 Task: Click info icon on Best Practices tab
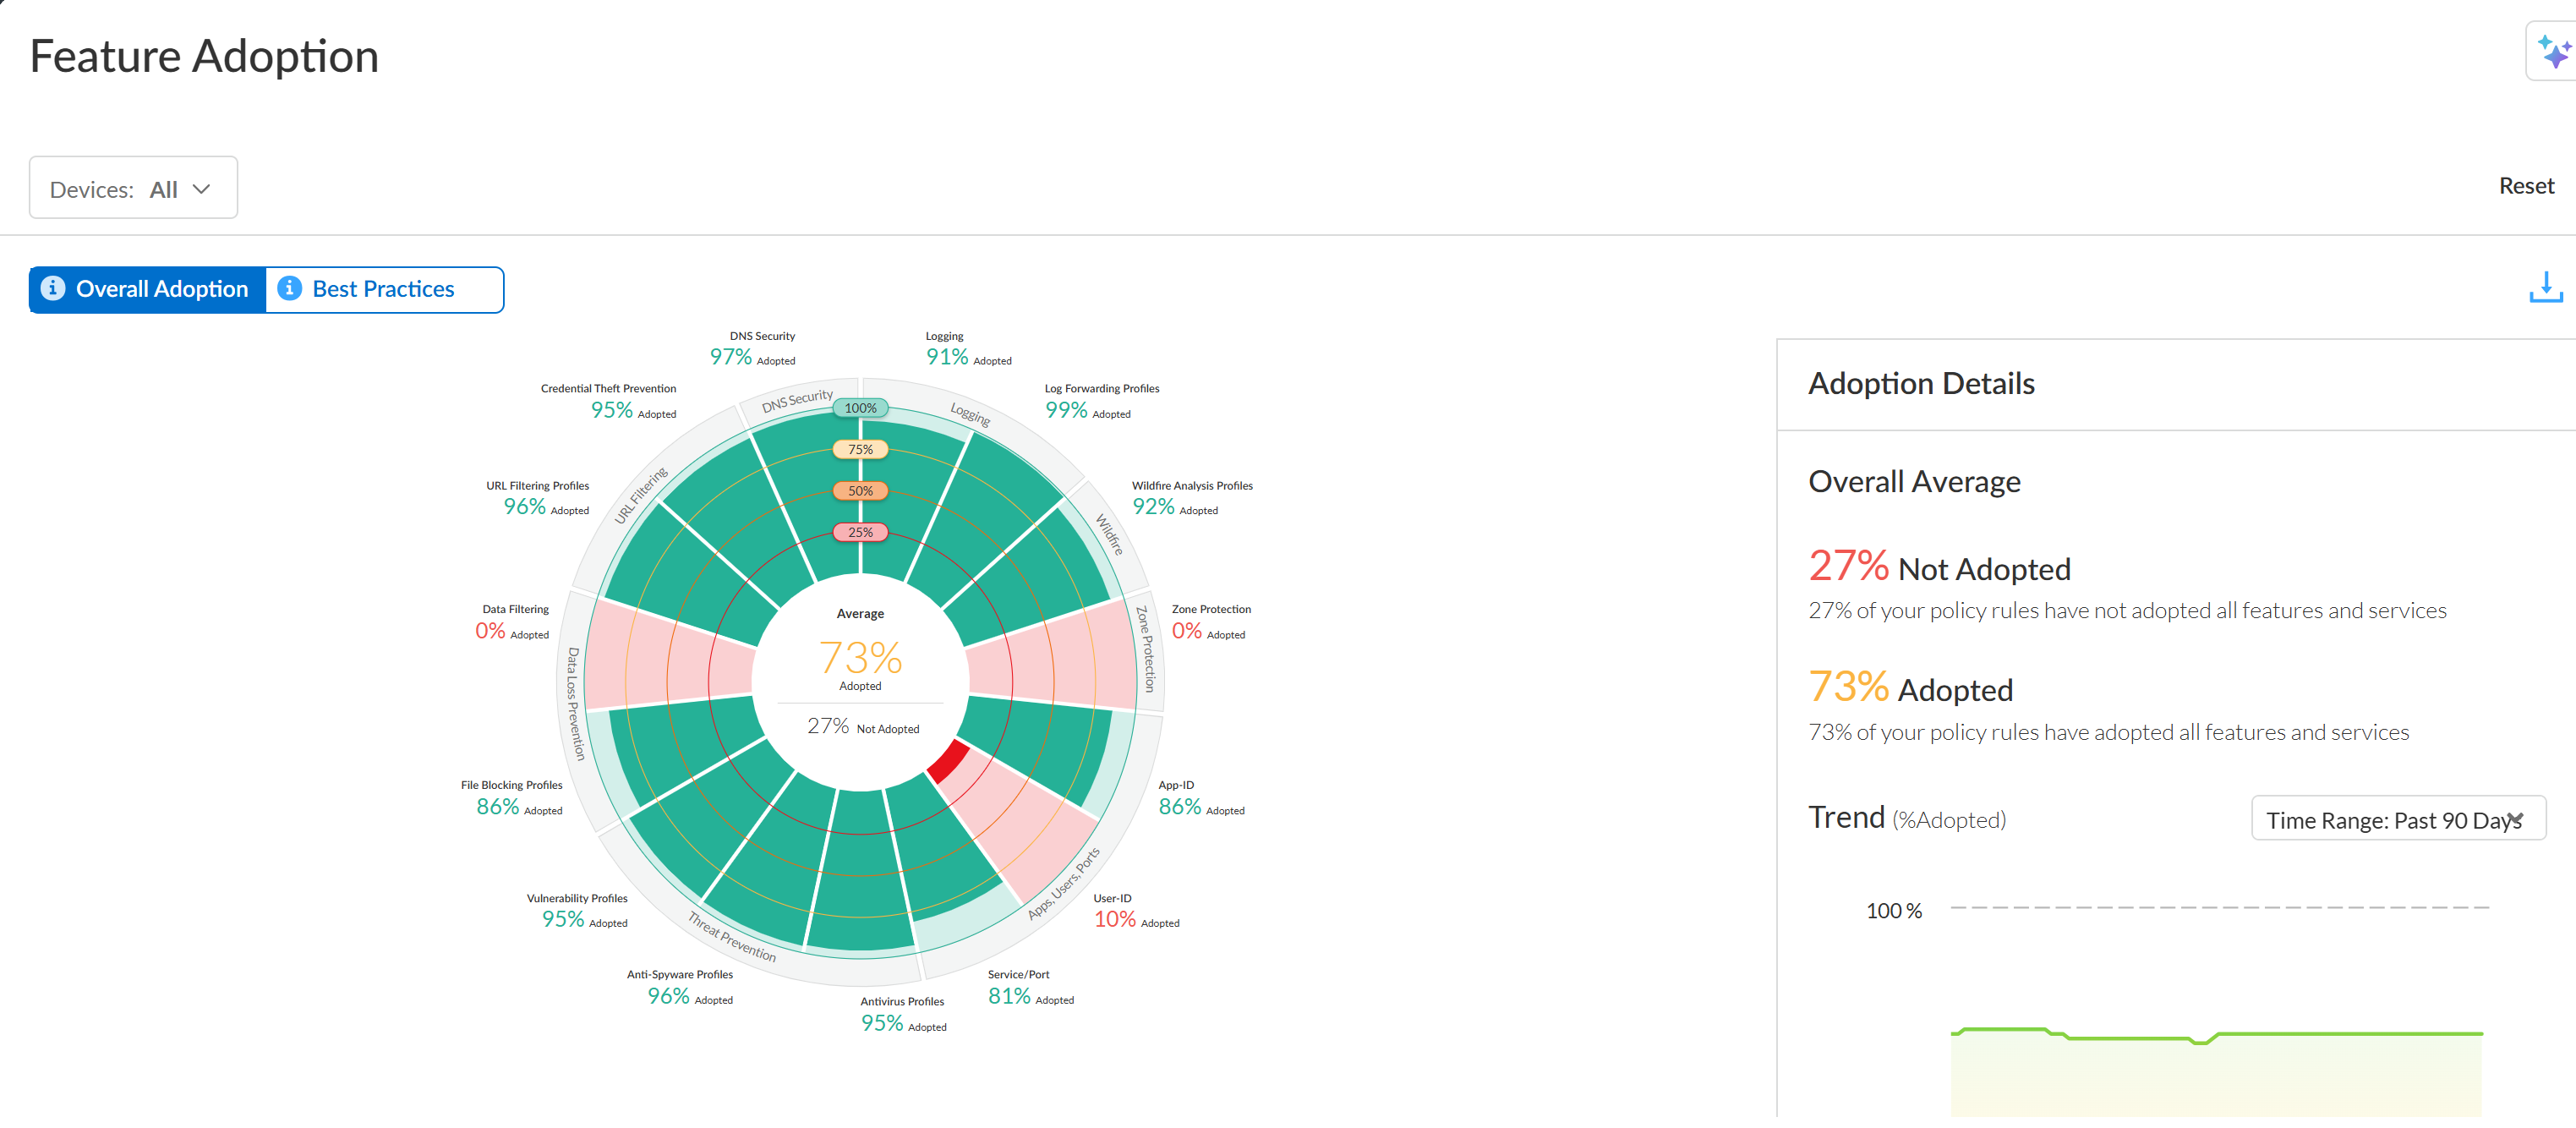point(289,289)
